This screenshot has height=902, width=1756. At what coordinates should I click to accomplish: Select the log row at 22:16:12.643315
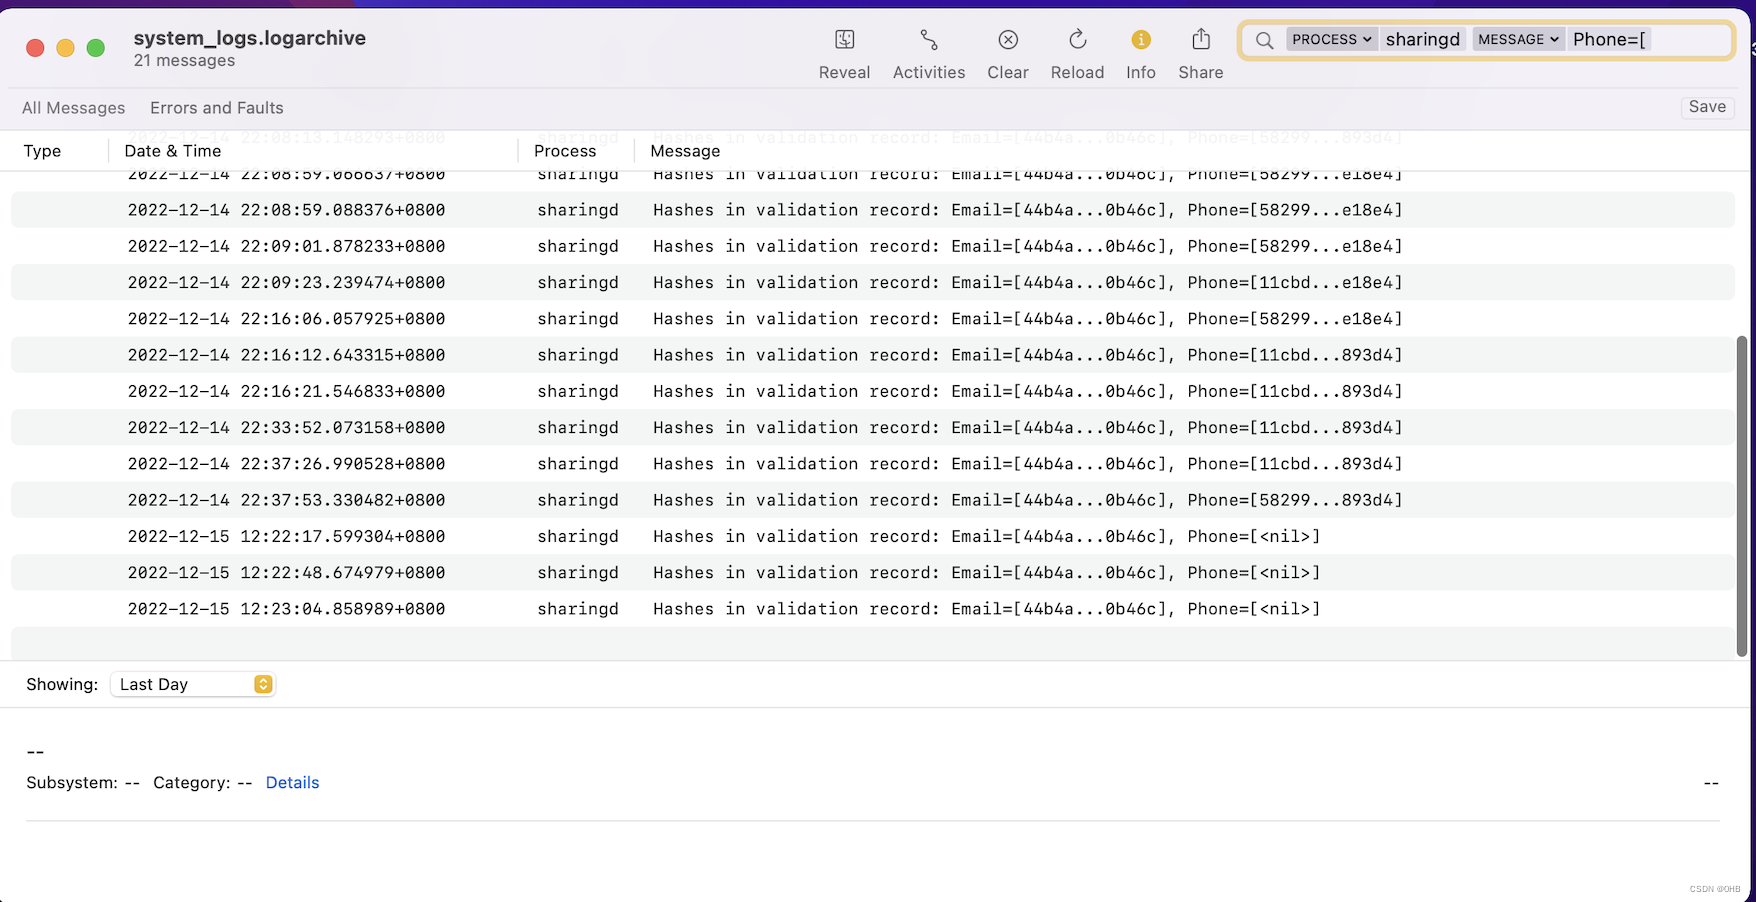click(x=872, y=355)
